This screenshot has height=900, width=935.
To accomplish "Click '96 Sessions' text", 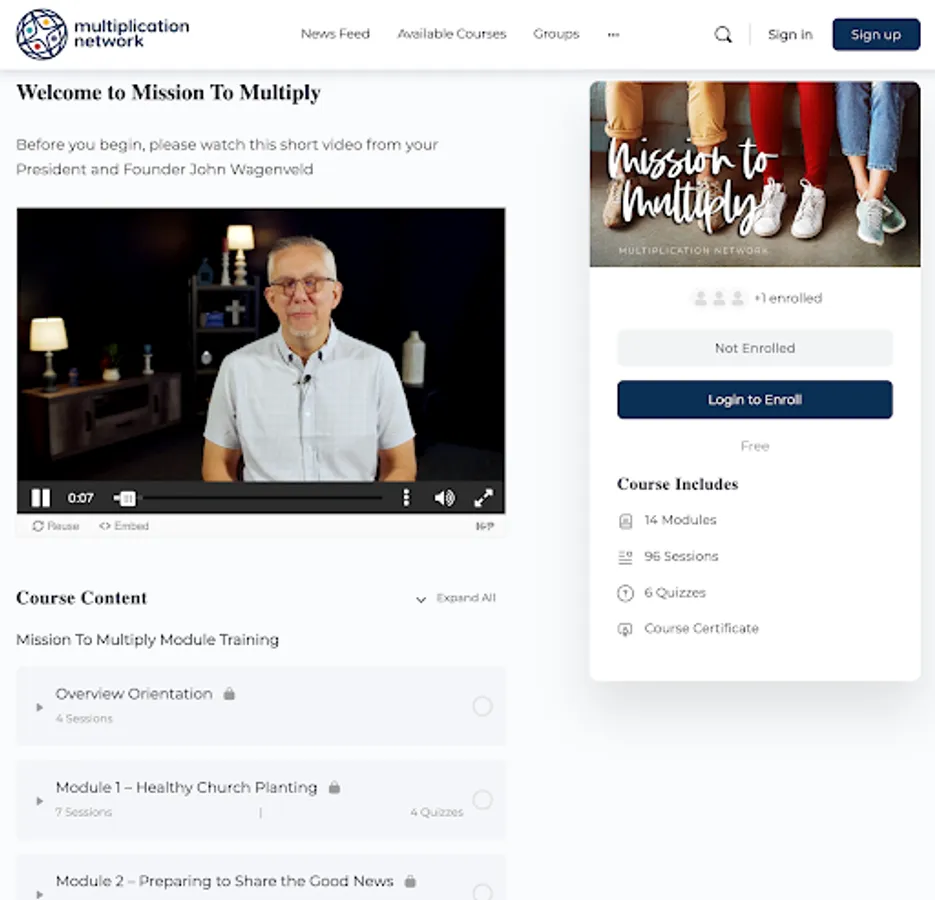I will point(681,556).
